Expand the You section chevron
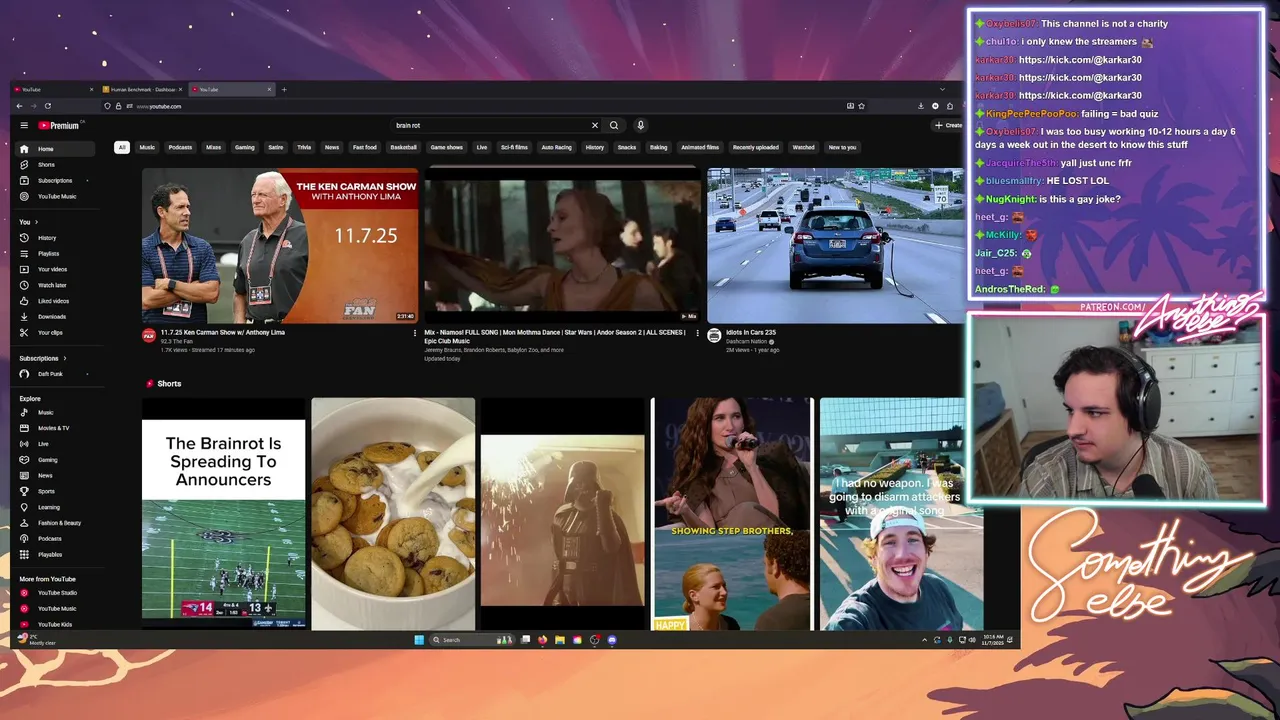 click(x=36, y=222)
